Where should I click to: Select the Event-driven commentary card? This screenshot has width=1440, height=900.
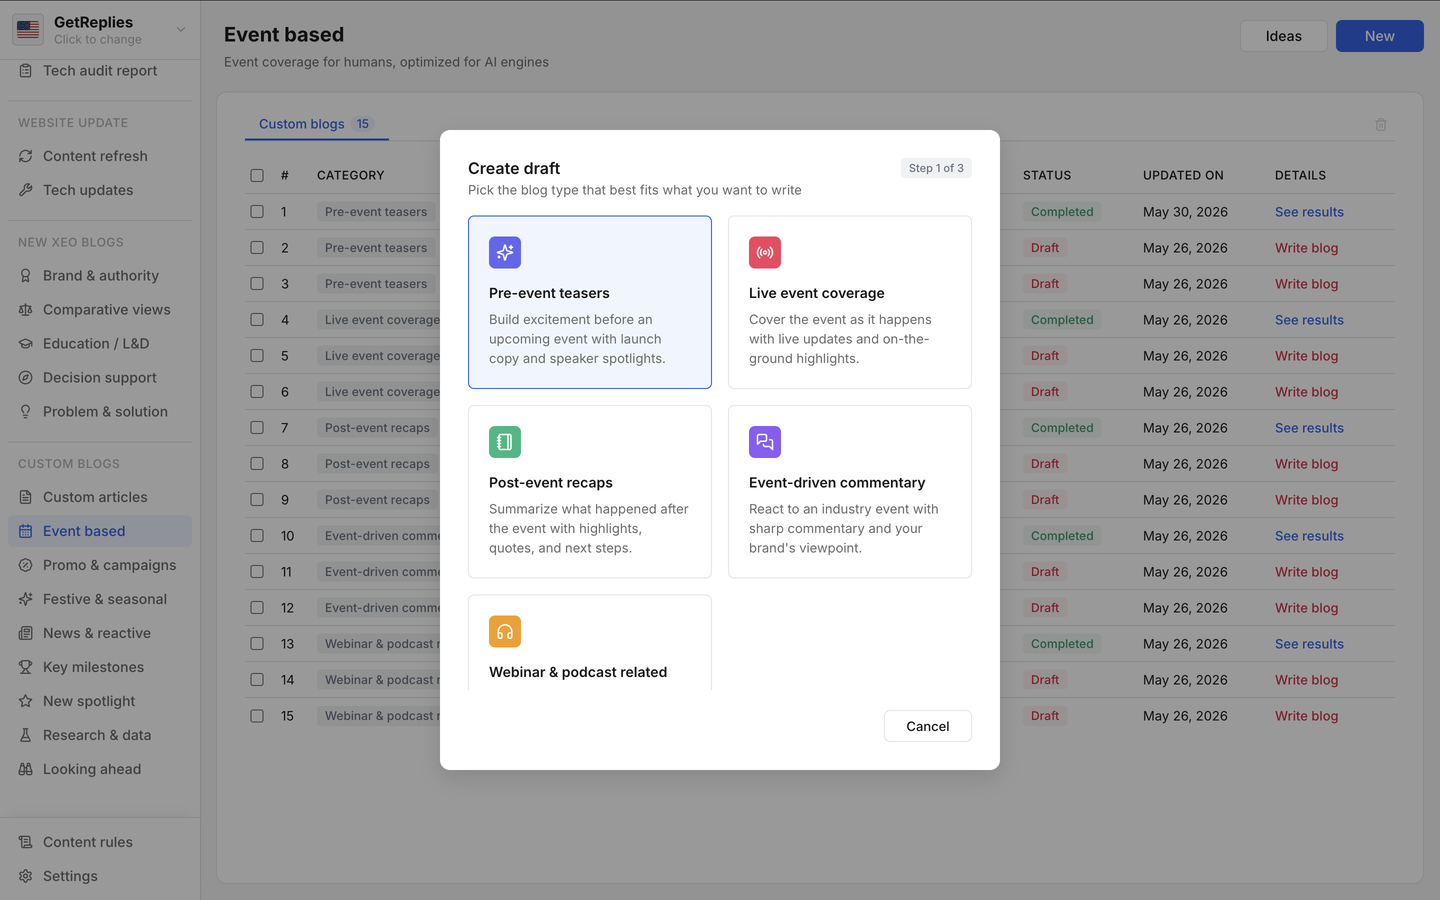coord(850,492)
